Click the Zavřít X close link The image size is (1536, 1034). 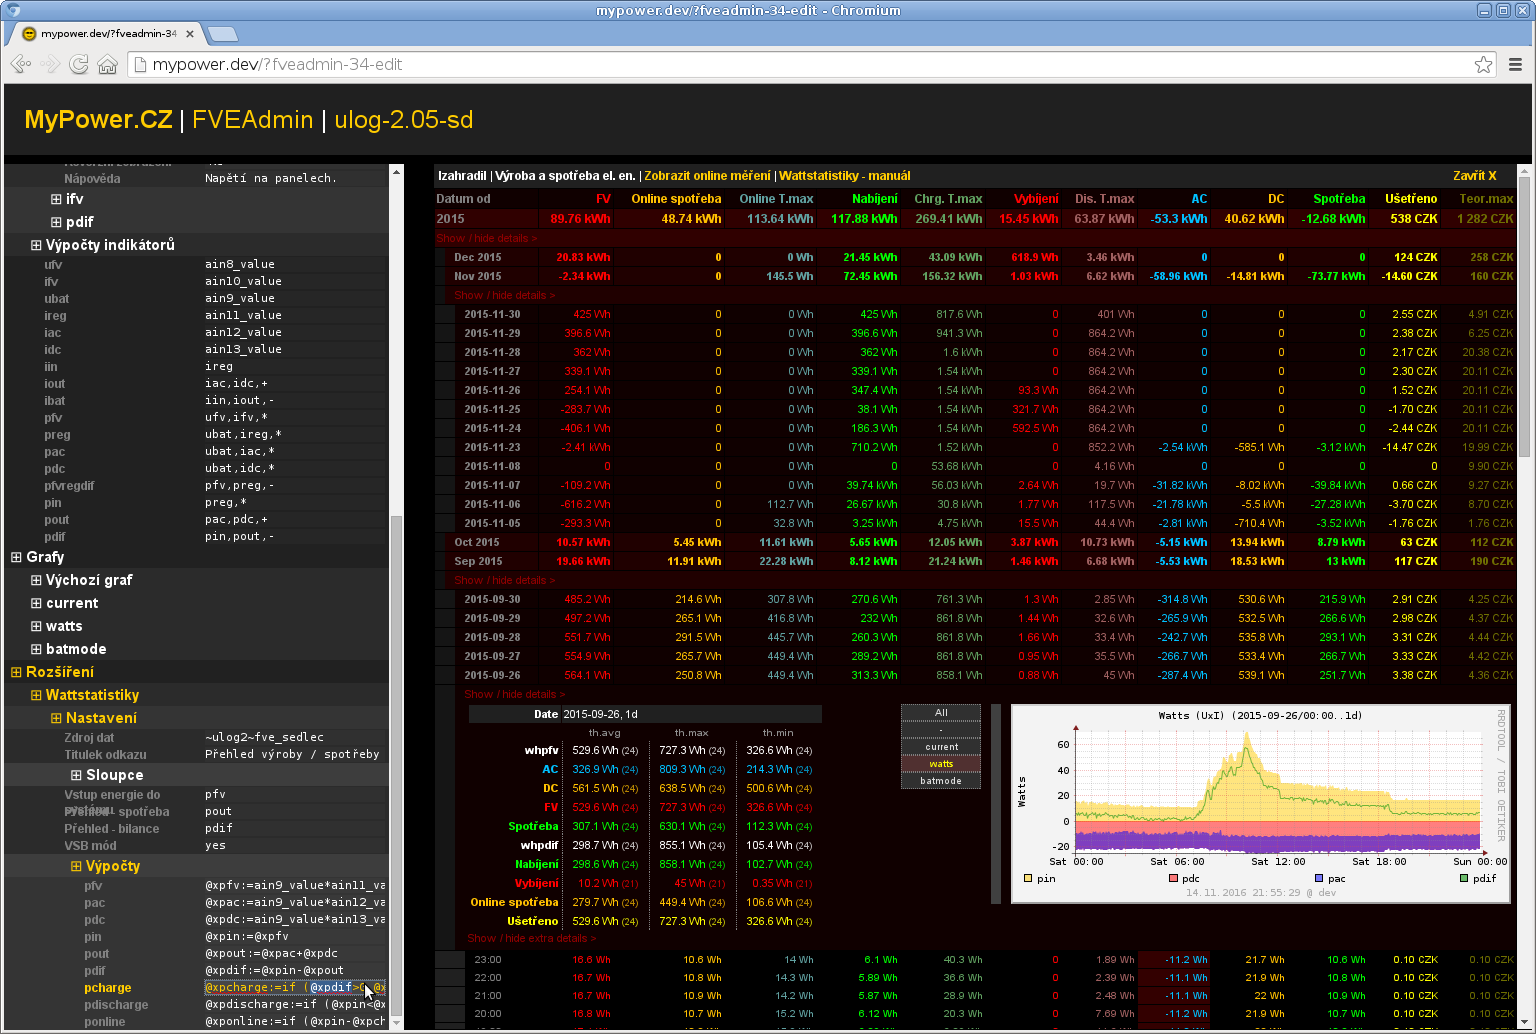1474,176
